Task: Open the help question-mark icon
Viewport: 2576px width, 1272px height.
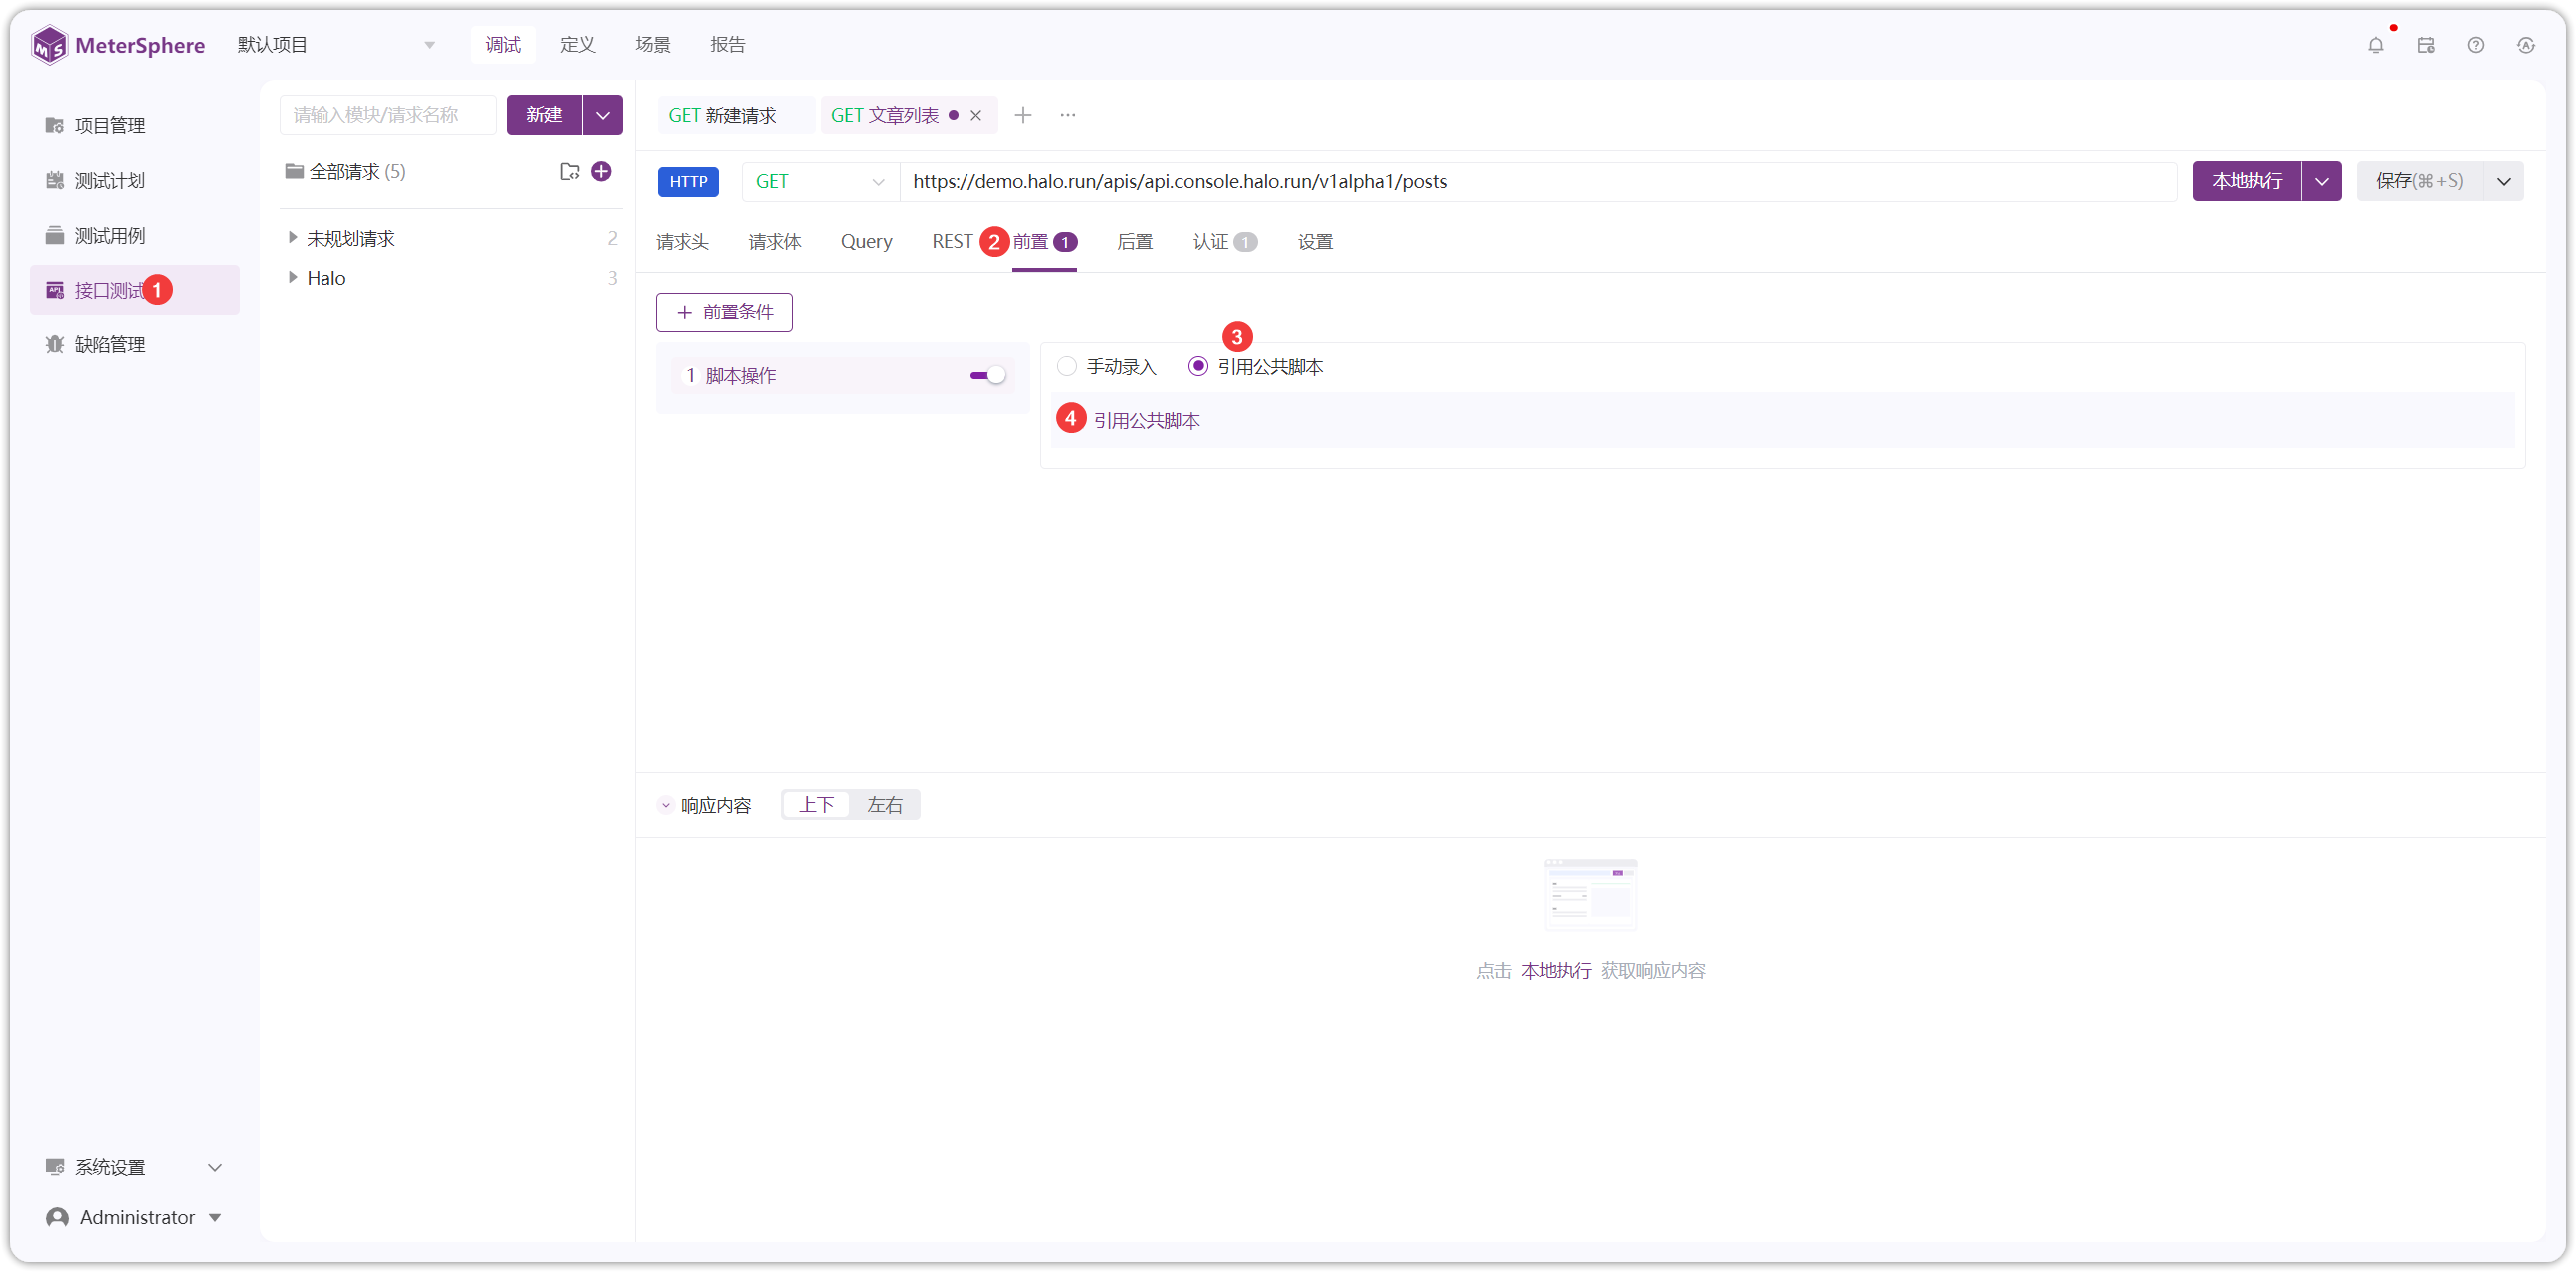Action: click(2476, 45)
